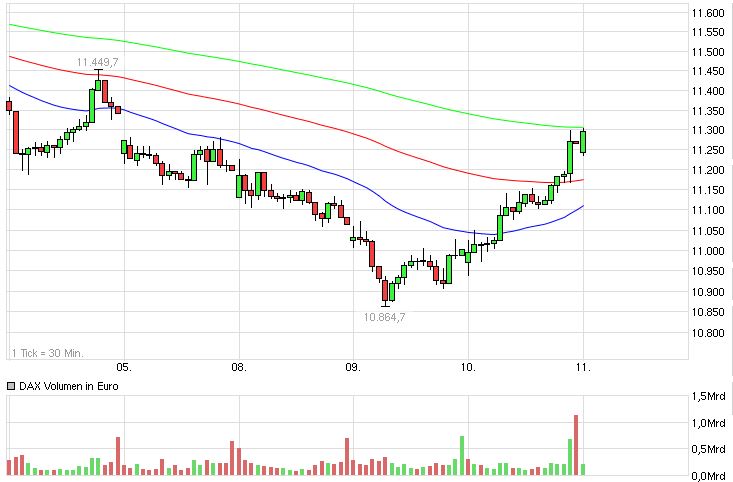Click the 0,0Mrd volume axis label

click(711, 474)
